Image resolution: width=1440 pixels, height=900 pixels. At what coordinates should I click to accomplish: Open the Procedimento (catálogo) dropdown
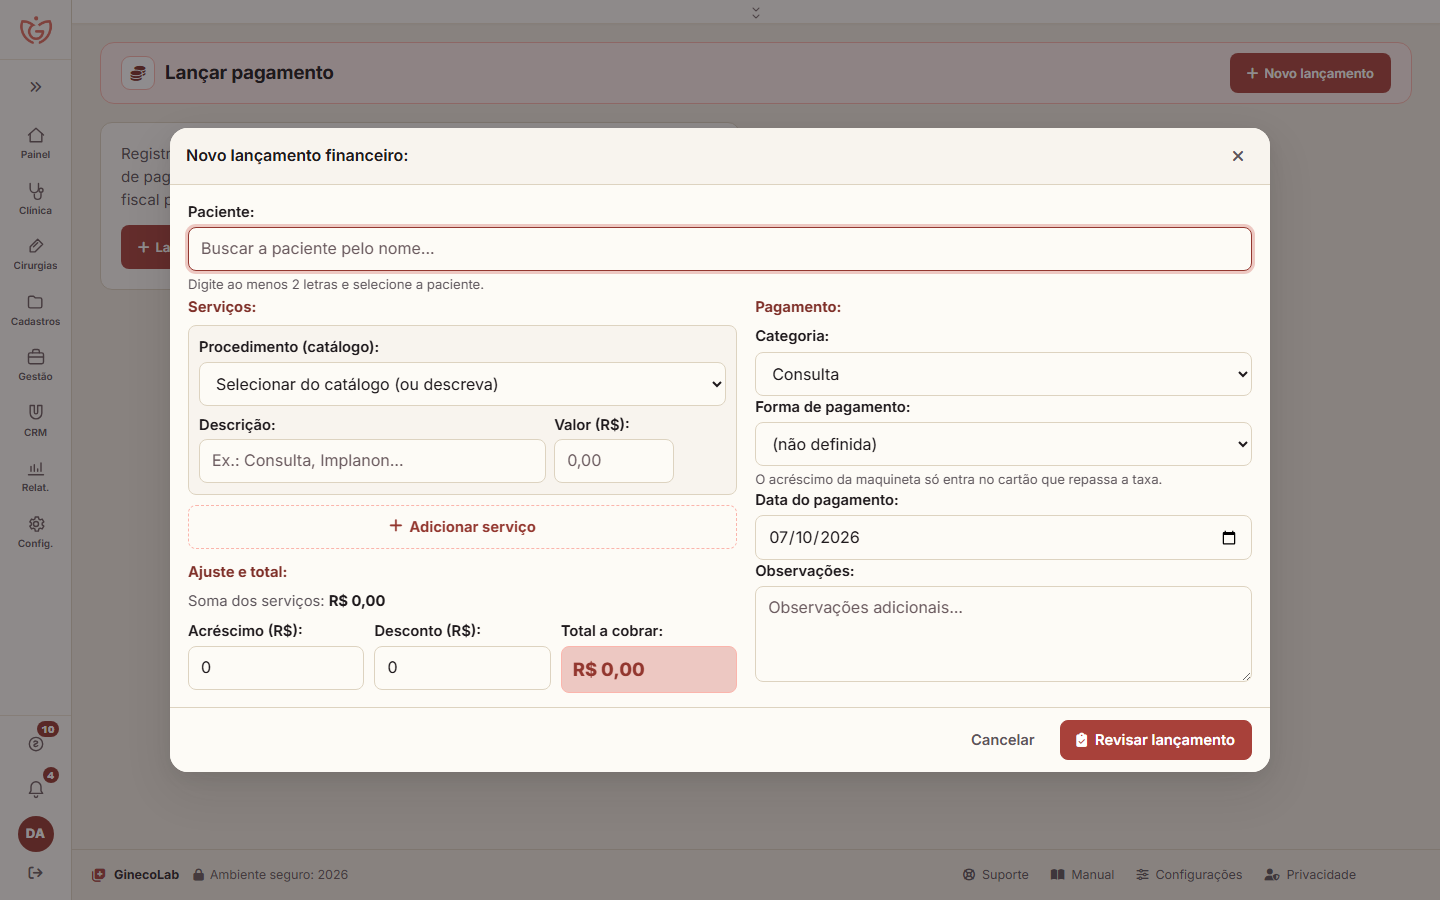[462, 384]
